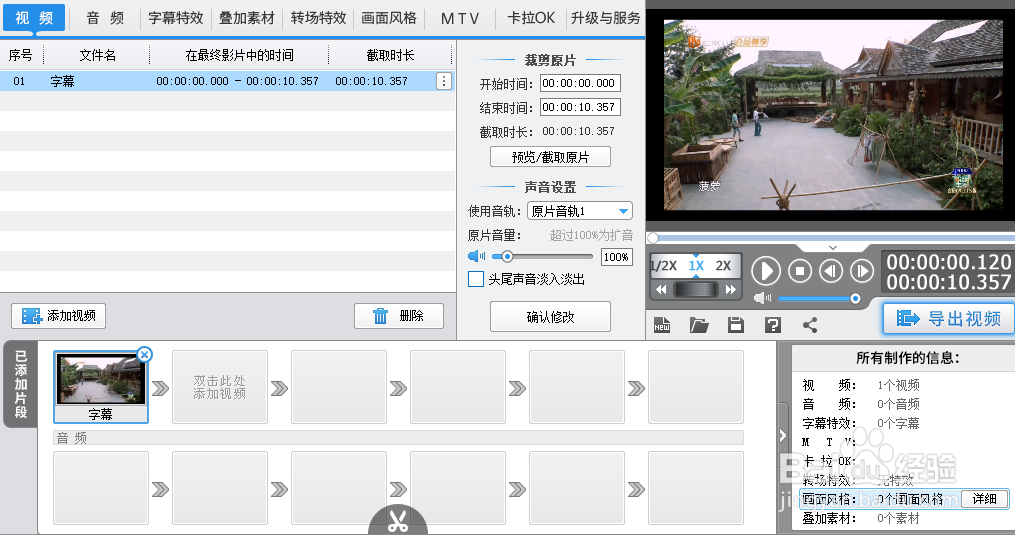Click the 文件名 column header
The height and width of the screenshot is (535, 1015).
click(x=97, y=56)
